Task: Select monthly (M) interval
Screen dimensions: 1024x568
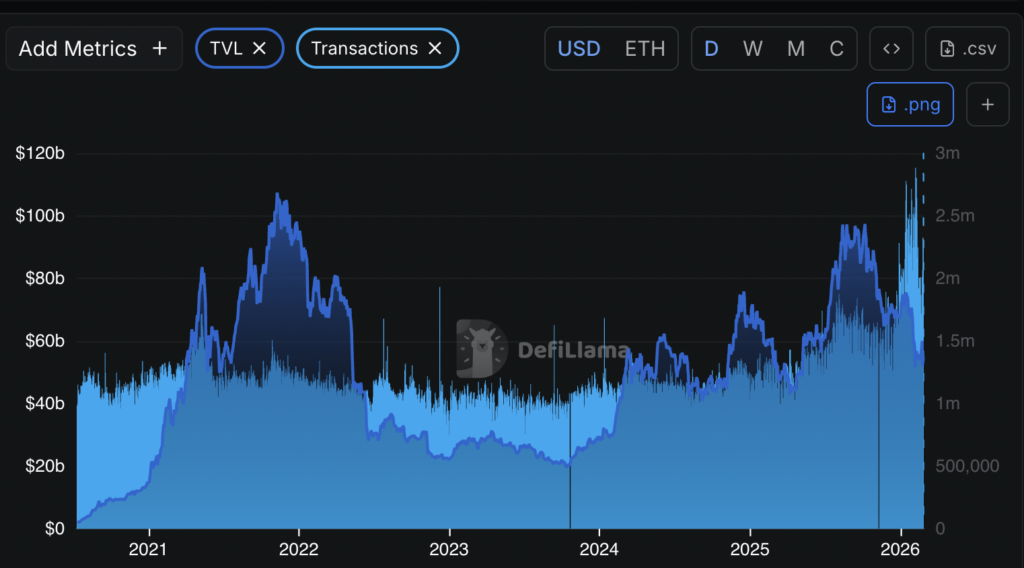Action: pos(795,49)
